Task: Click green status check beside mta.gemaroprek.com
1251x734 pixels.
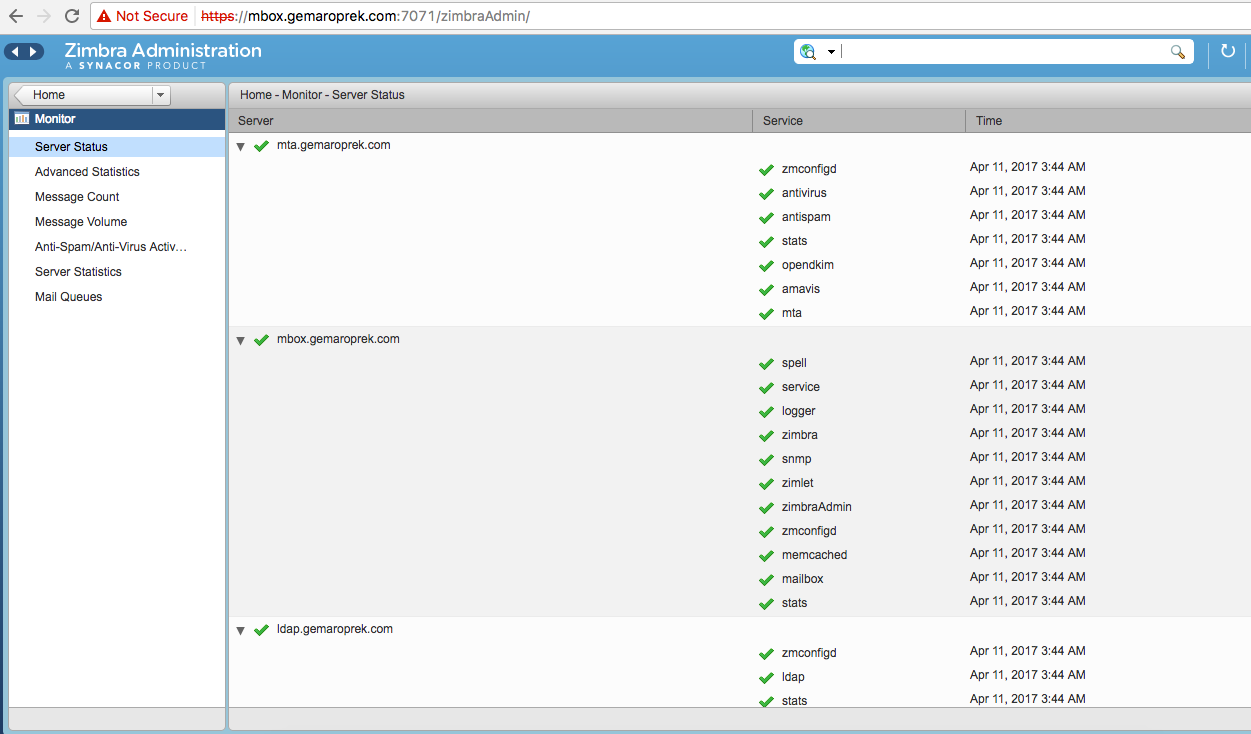Action: click(261, 146)
